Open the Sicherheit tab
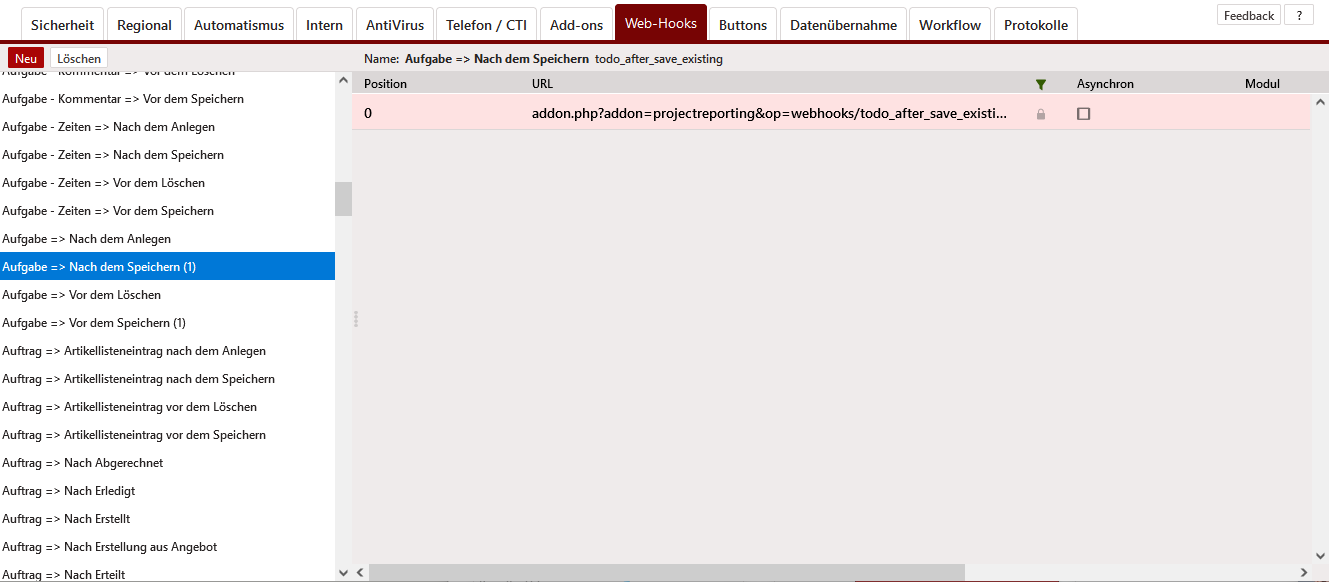Viewport: 1329px width, 582px height. [62, 25]
